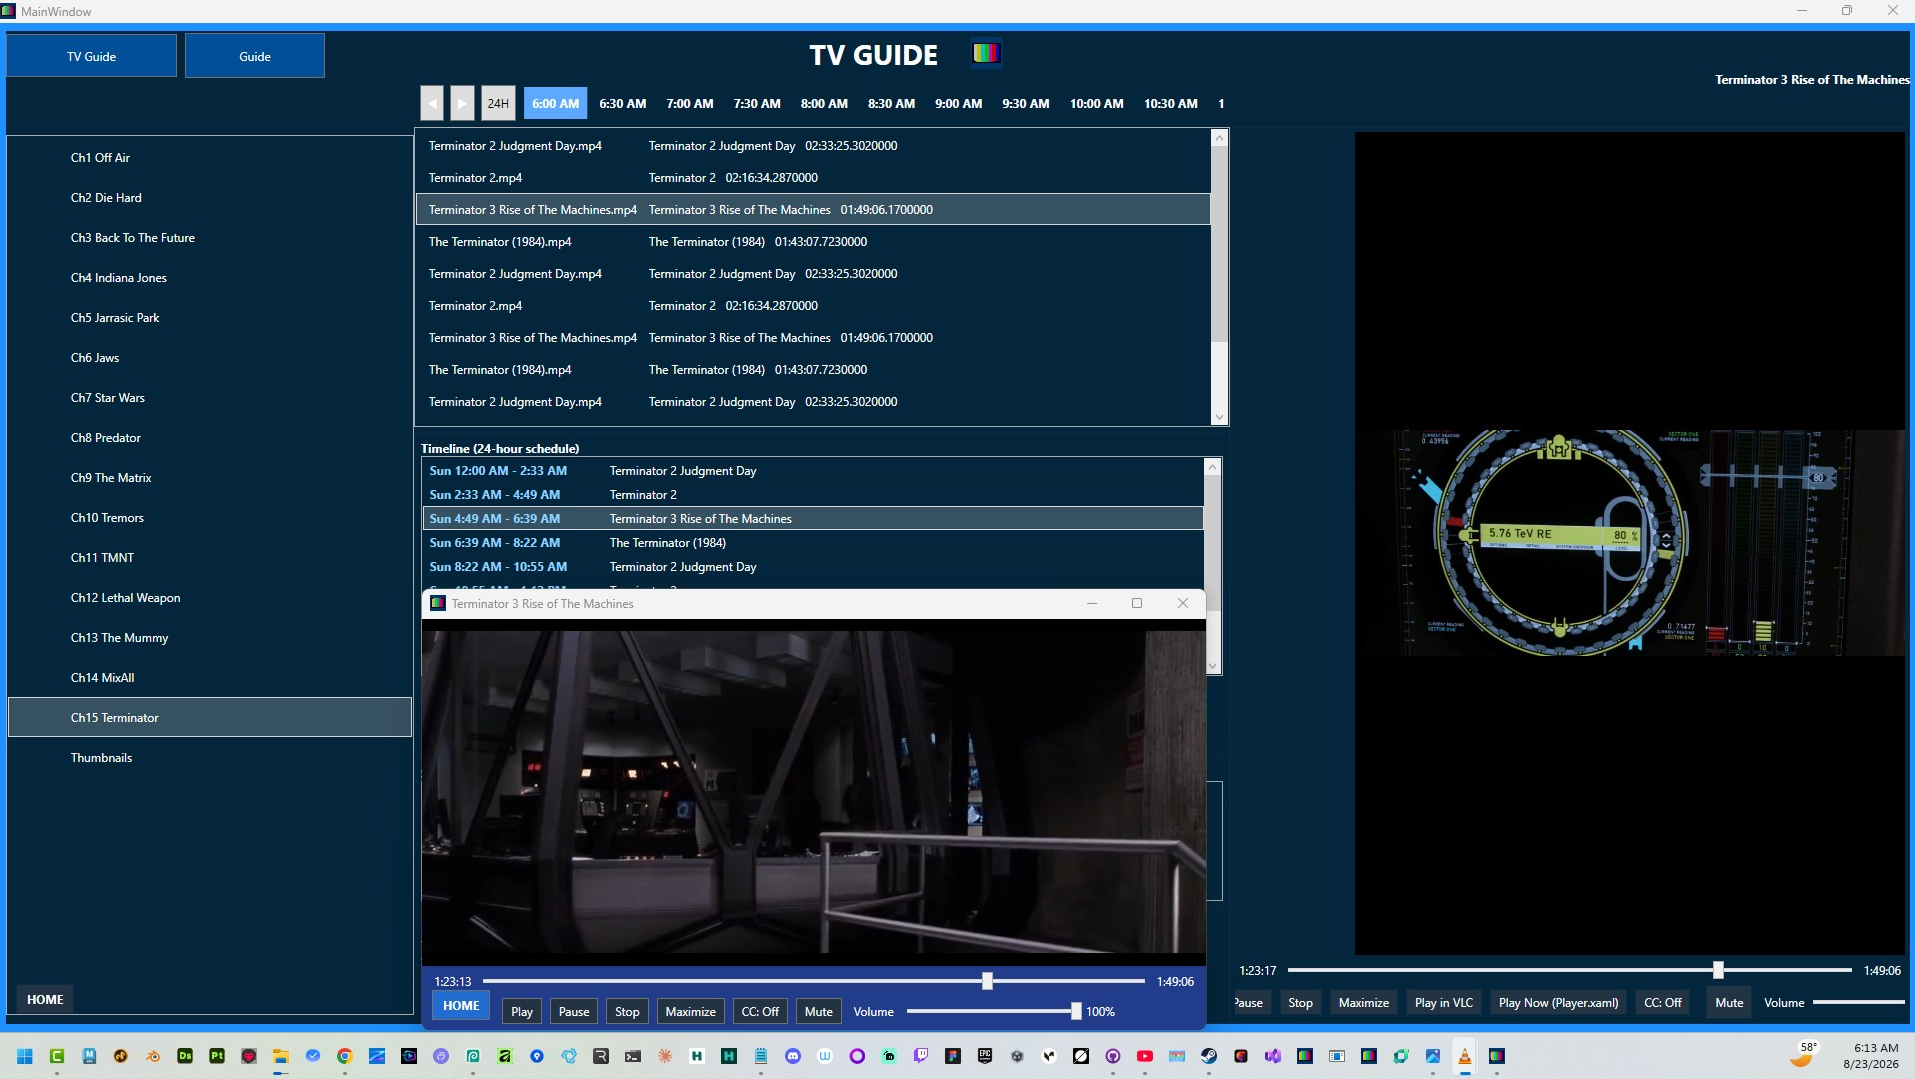1915x1079 pixels.
Task: Select channel Ch9 The Matrix
Action: point(210,478)
